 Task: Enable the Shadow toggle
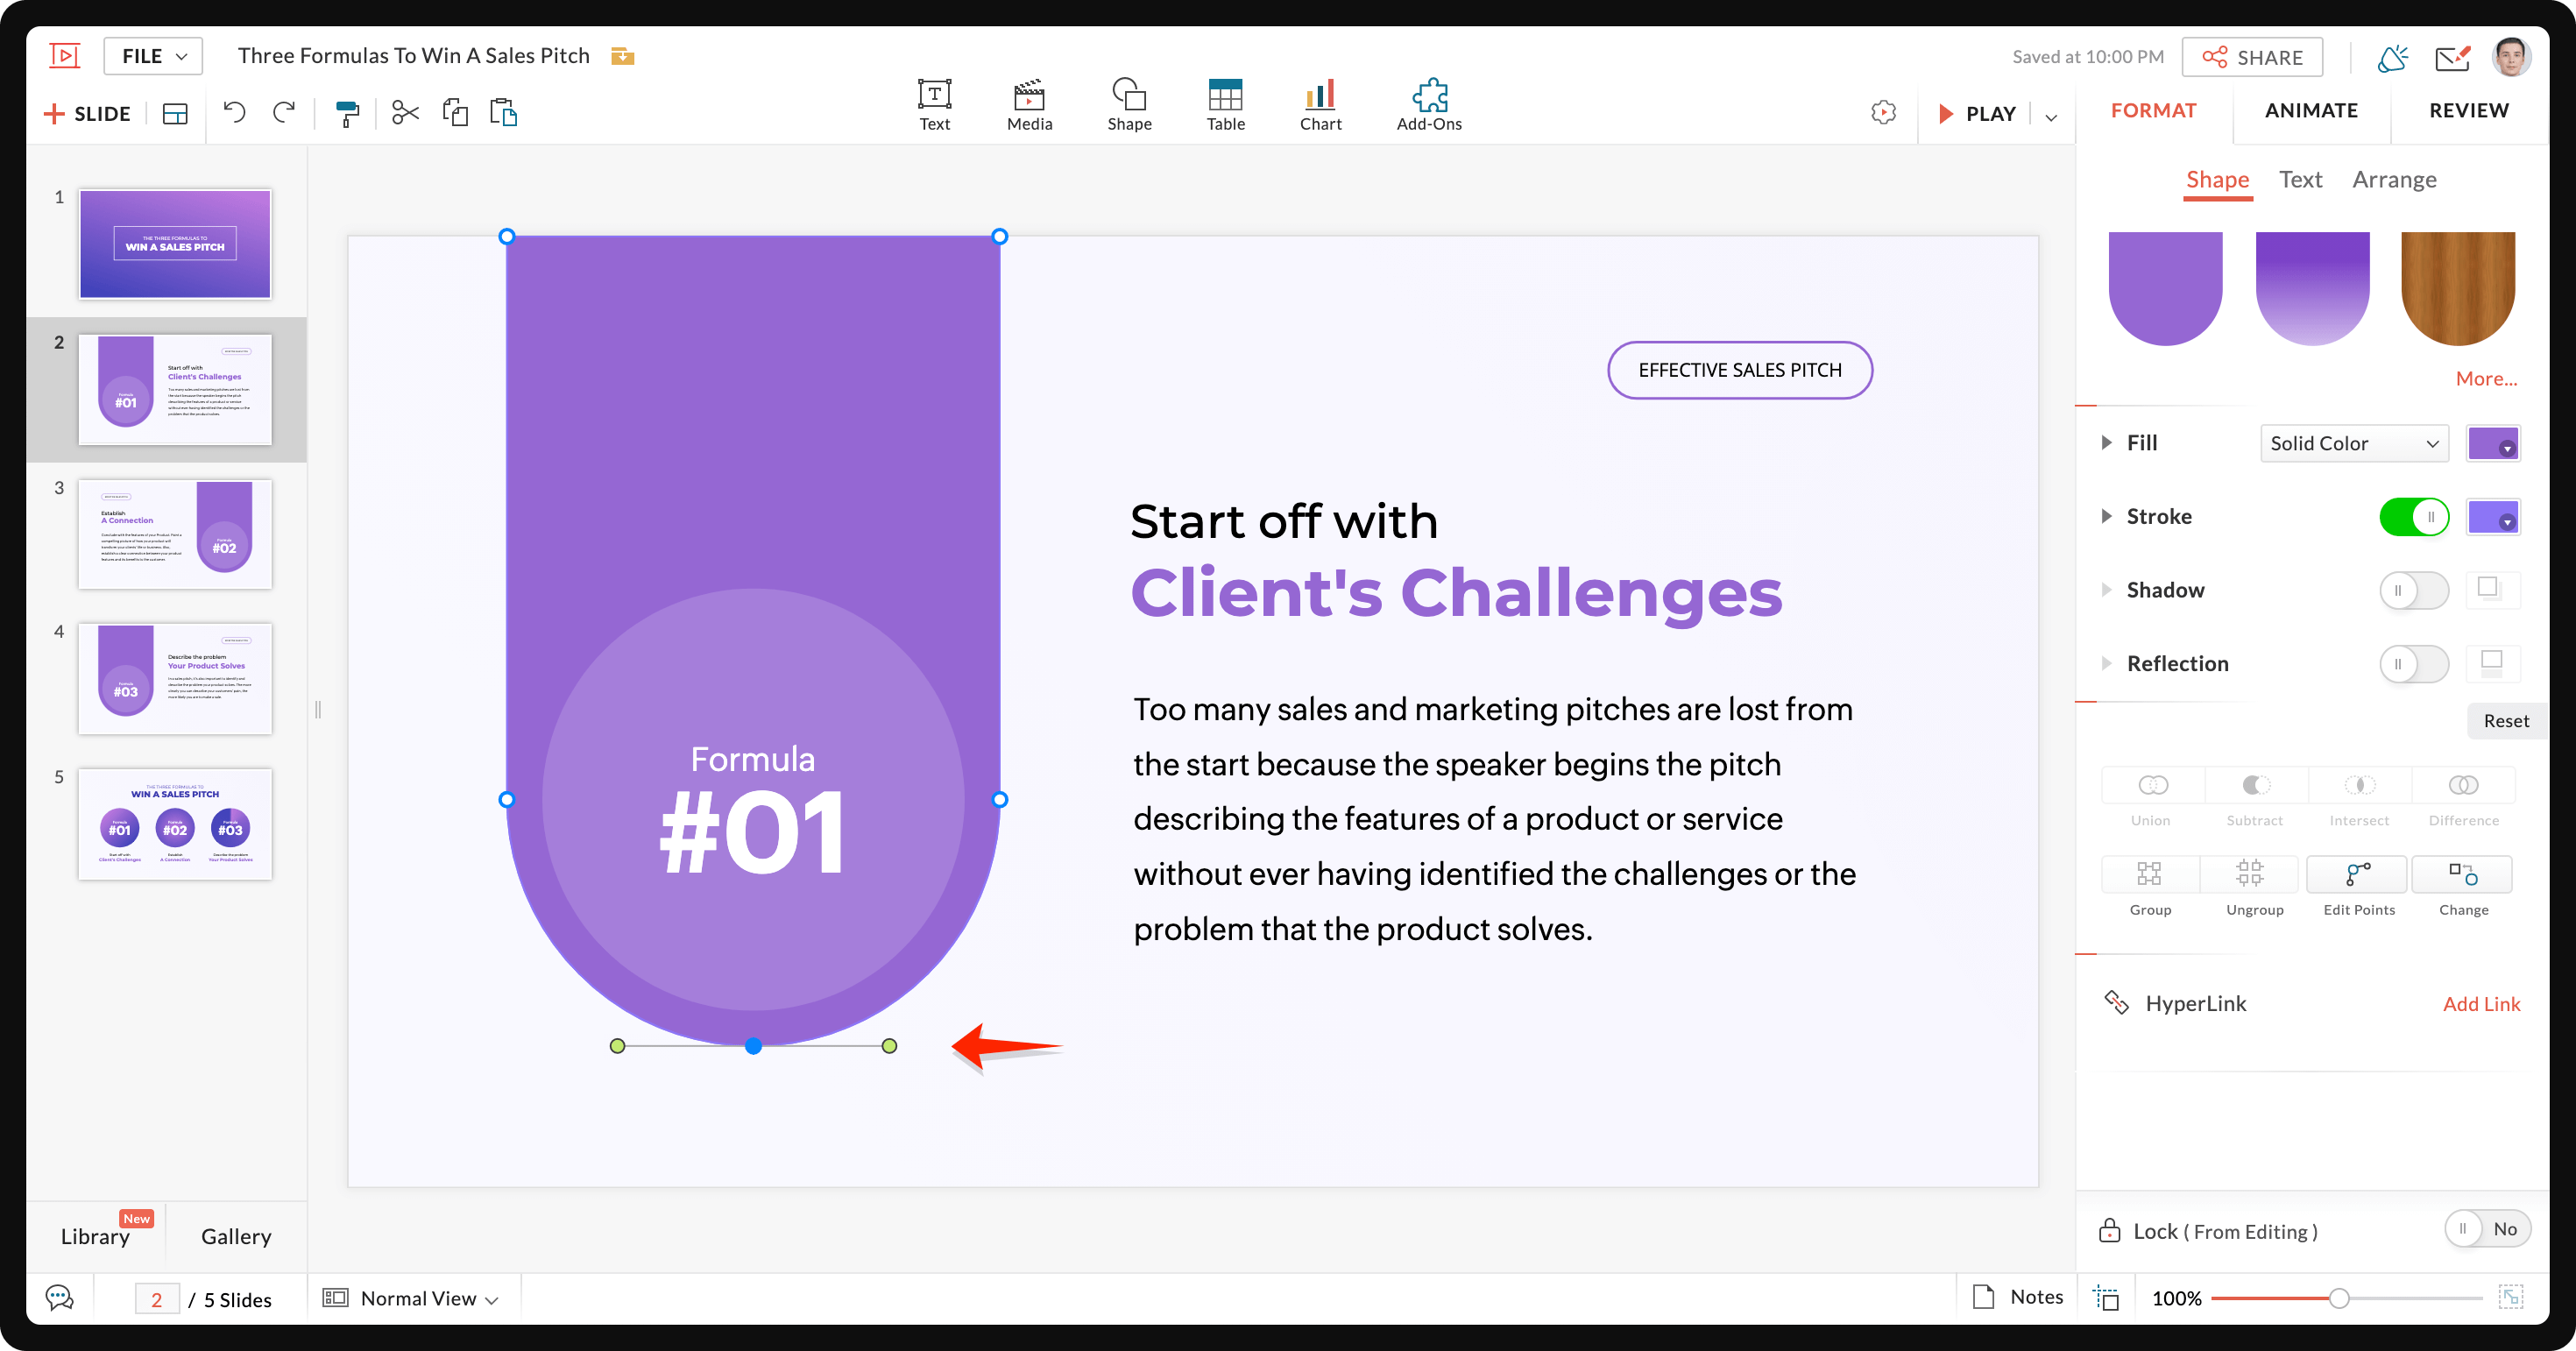point(2412,590)
